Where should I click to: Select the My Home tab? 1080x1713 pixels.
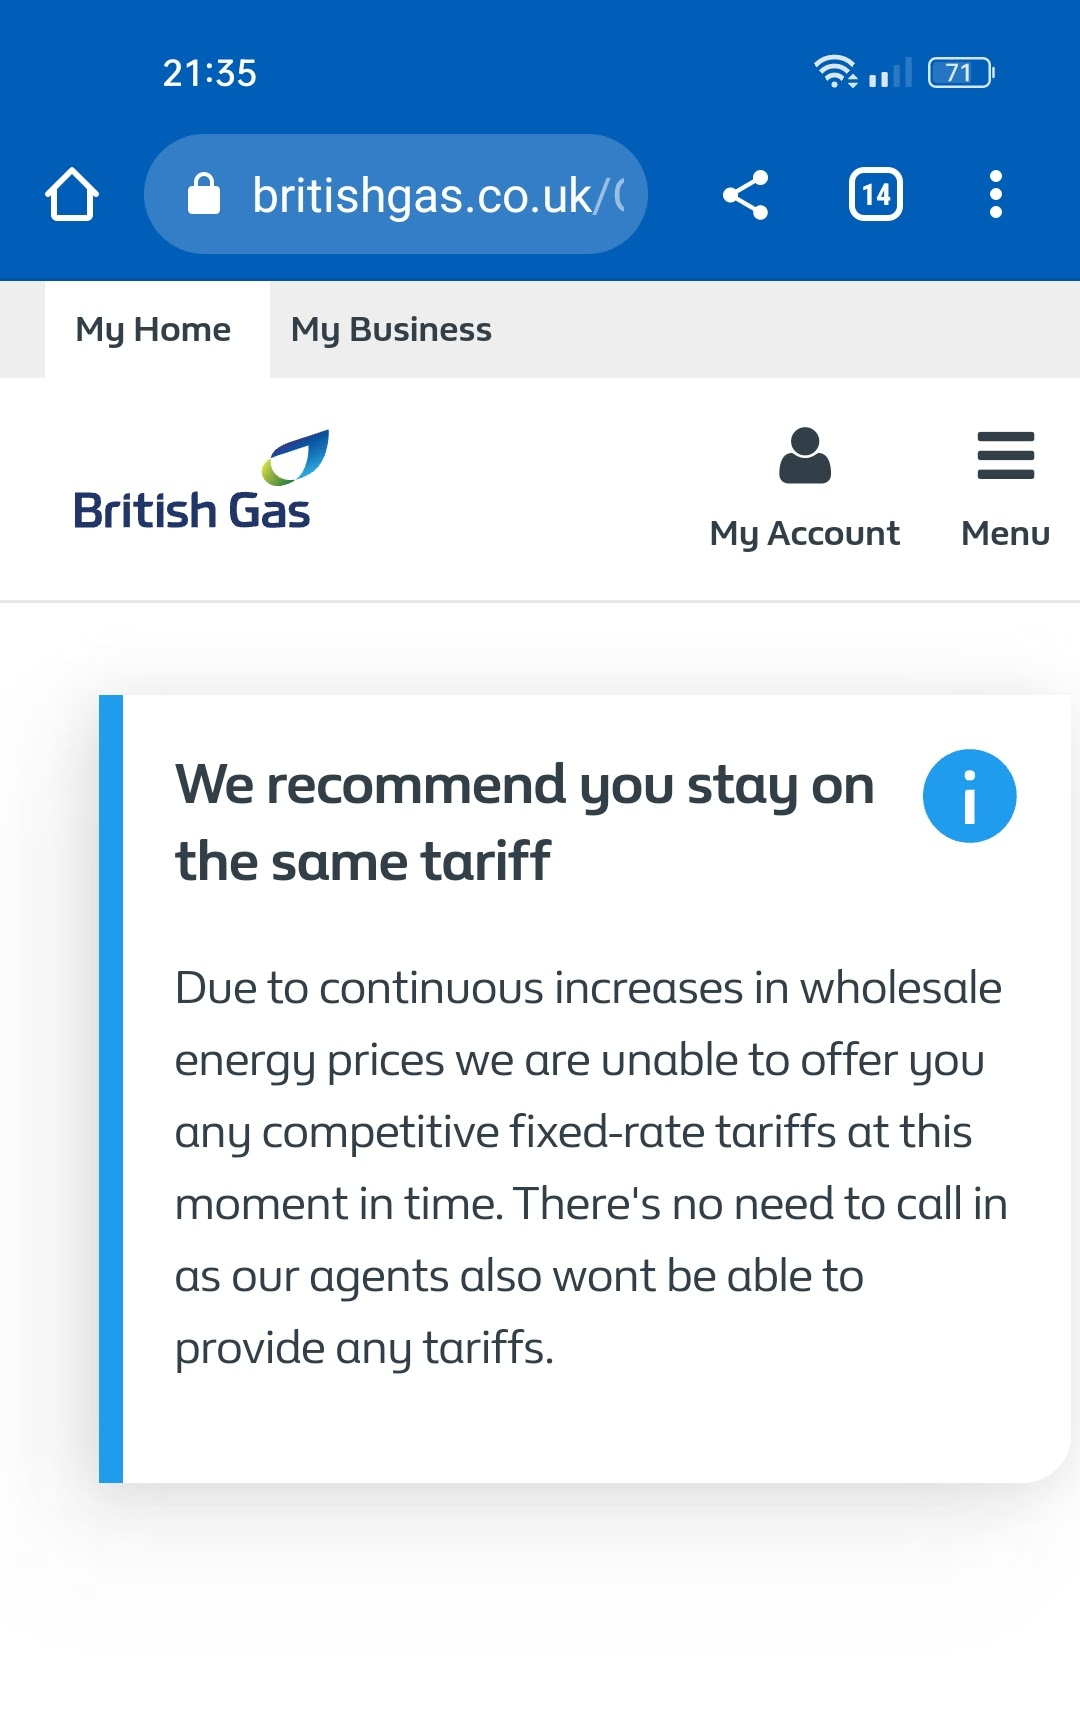(x=154, y=329)
